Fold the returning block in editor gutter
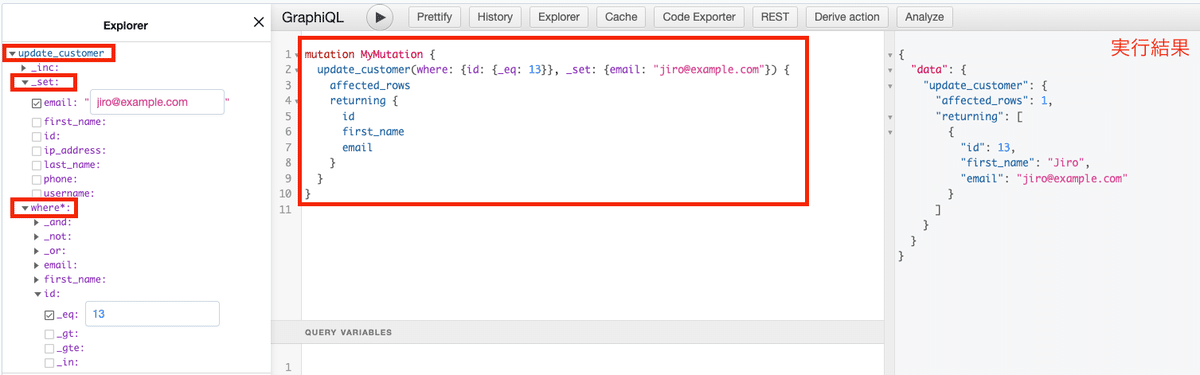The width and height of the screenshot is (1200, 375). pos(298,101)
